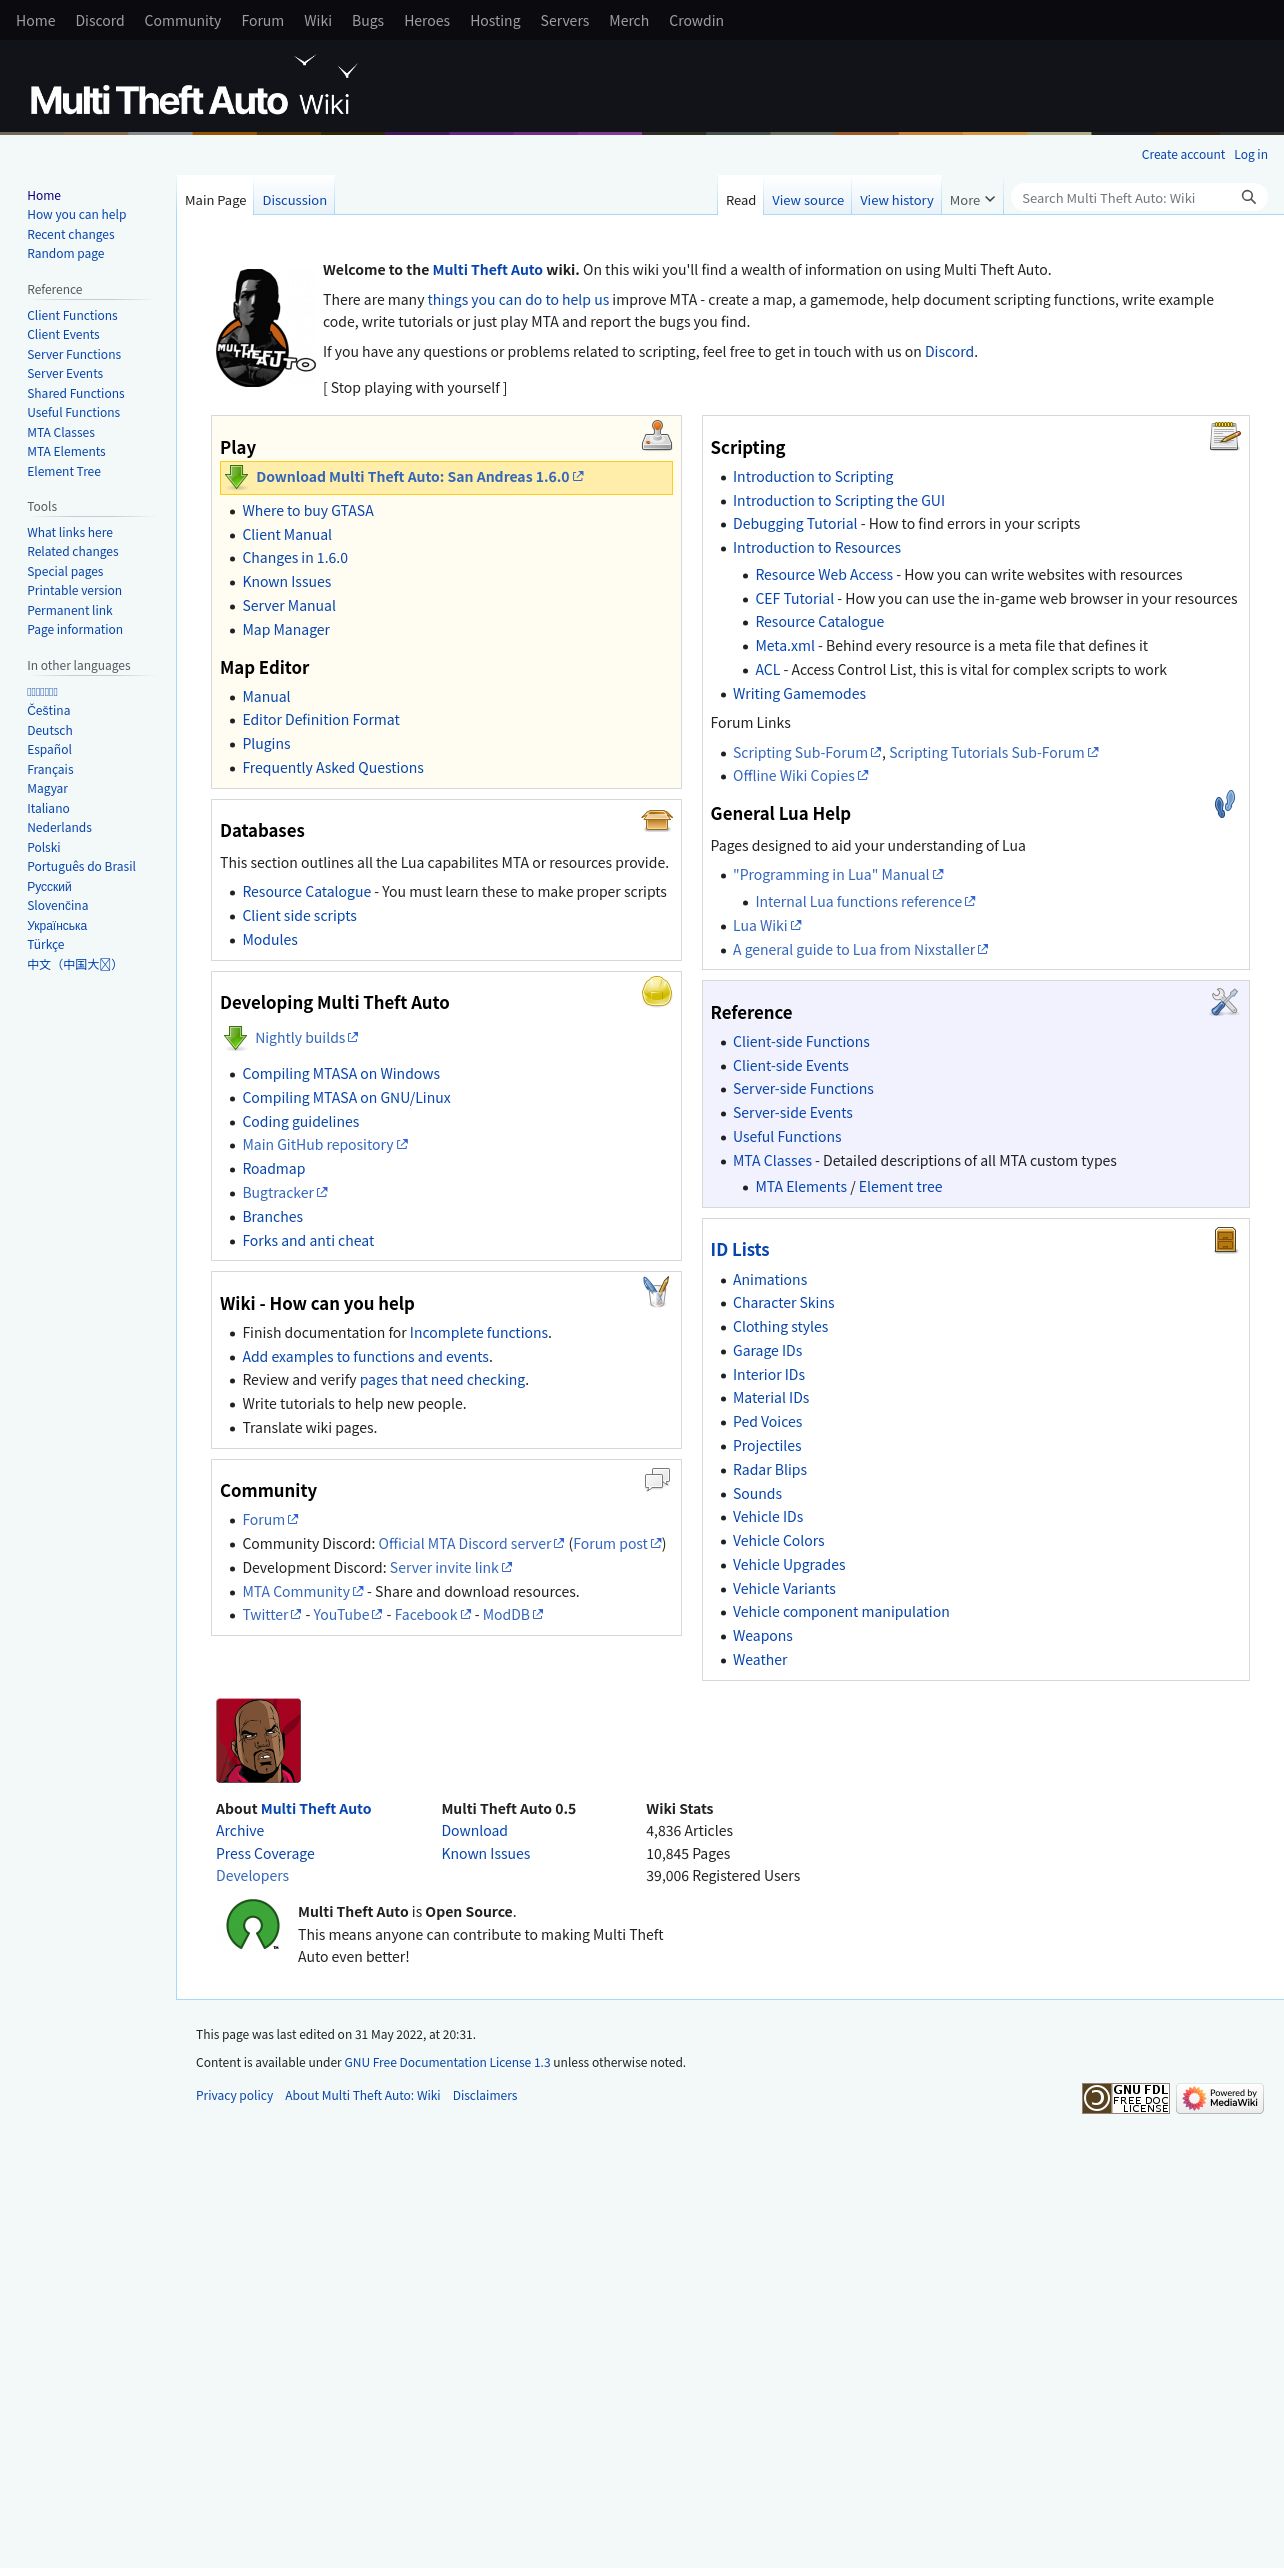Open the ID Lists heading link
1284x2568 pixels.
739,1249
